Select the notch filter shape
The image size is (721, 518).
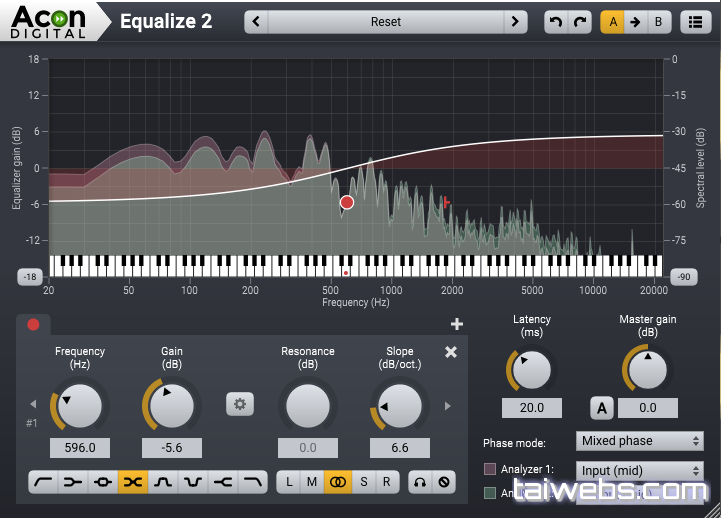click(192, 482)
